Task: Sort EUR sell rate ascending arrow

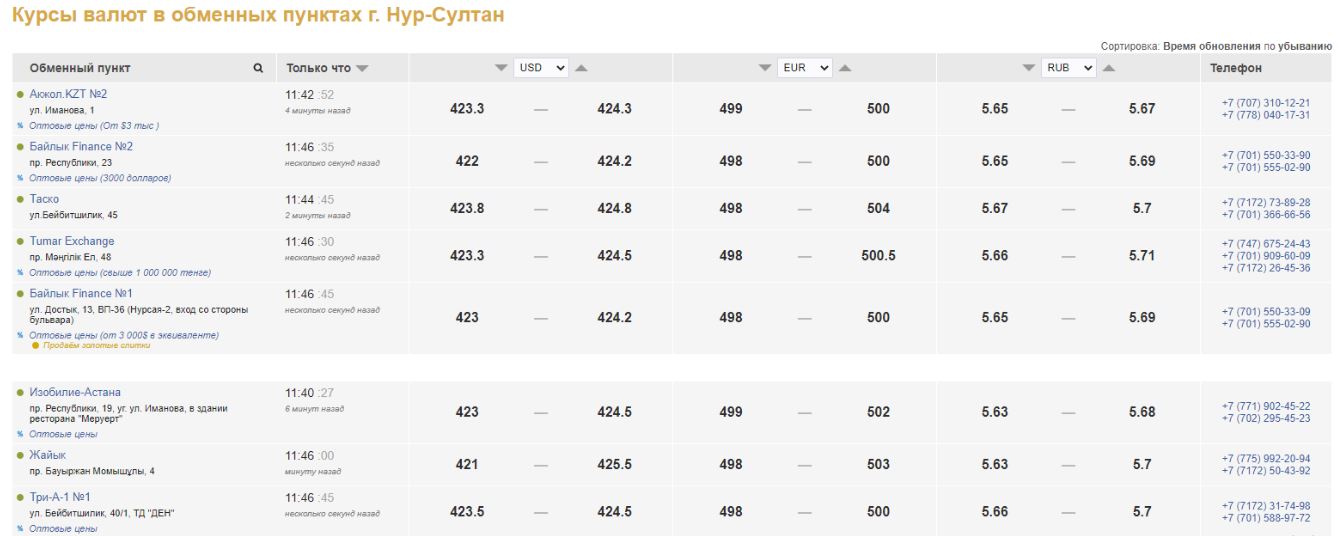Action: [844, 68]
